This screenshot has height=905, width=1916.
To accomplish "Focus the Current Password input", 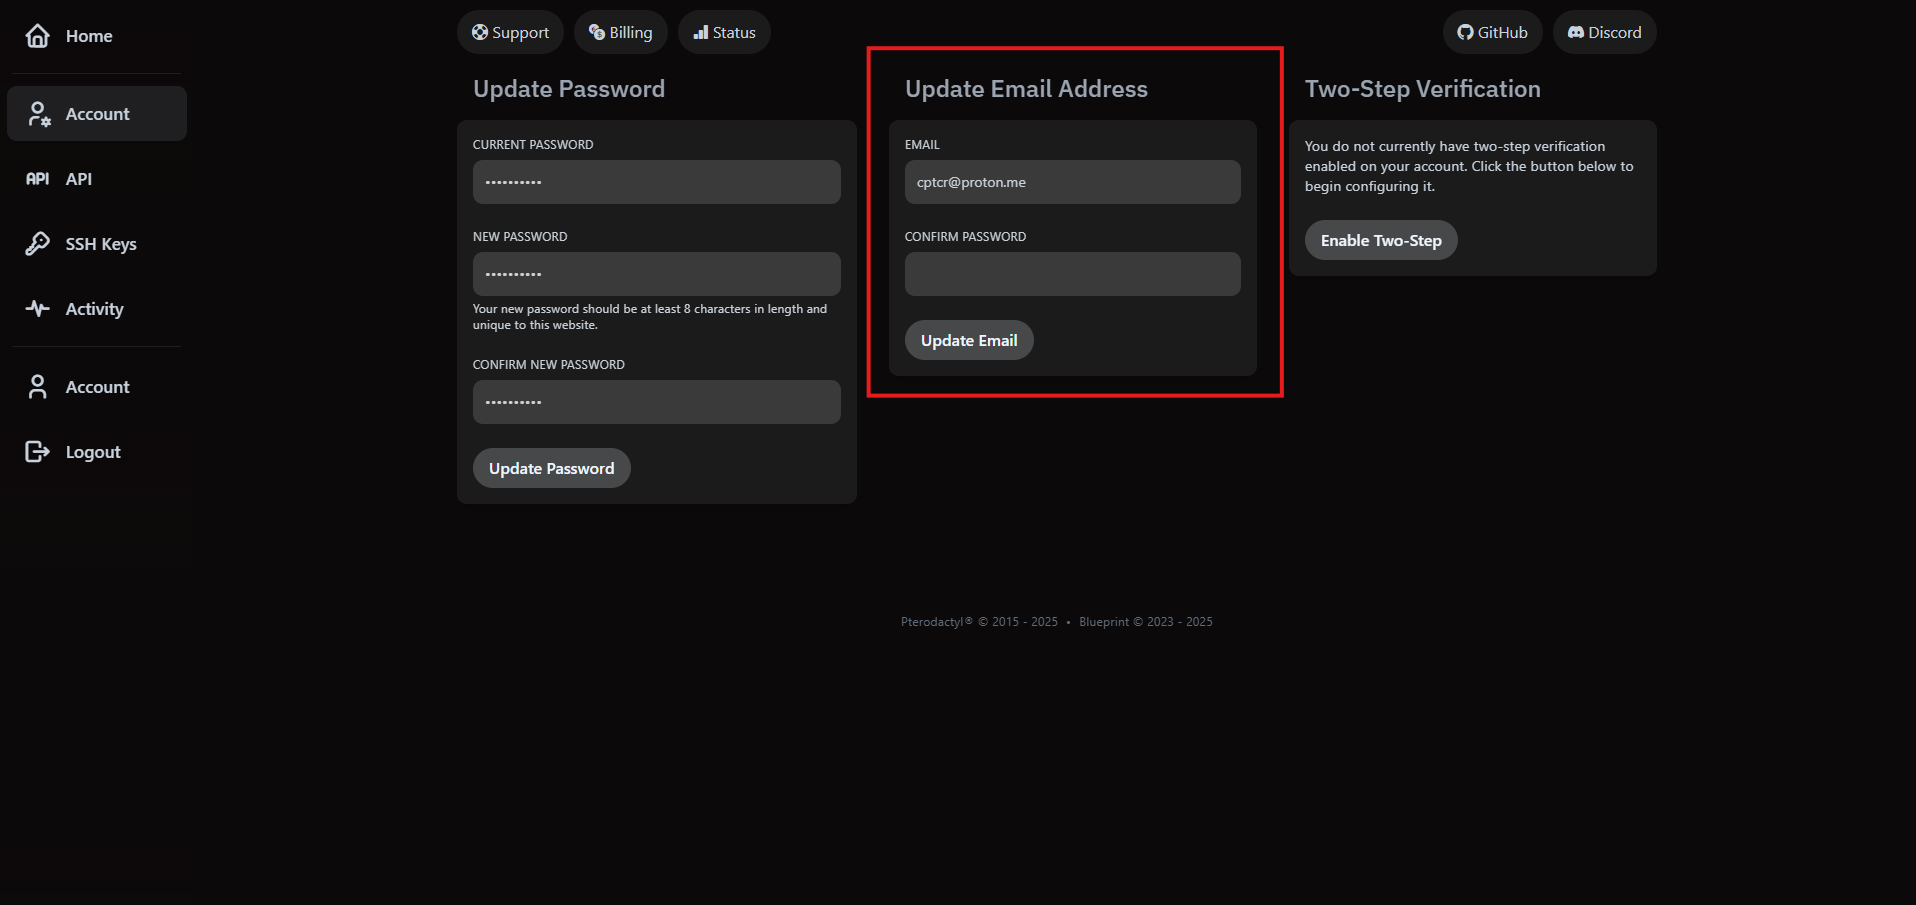I will coord(656,181).
